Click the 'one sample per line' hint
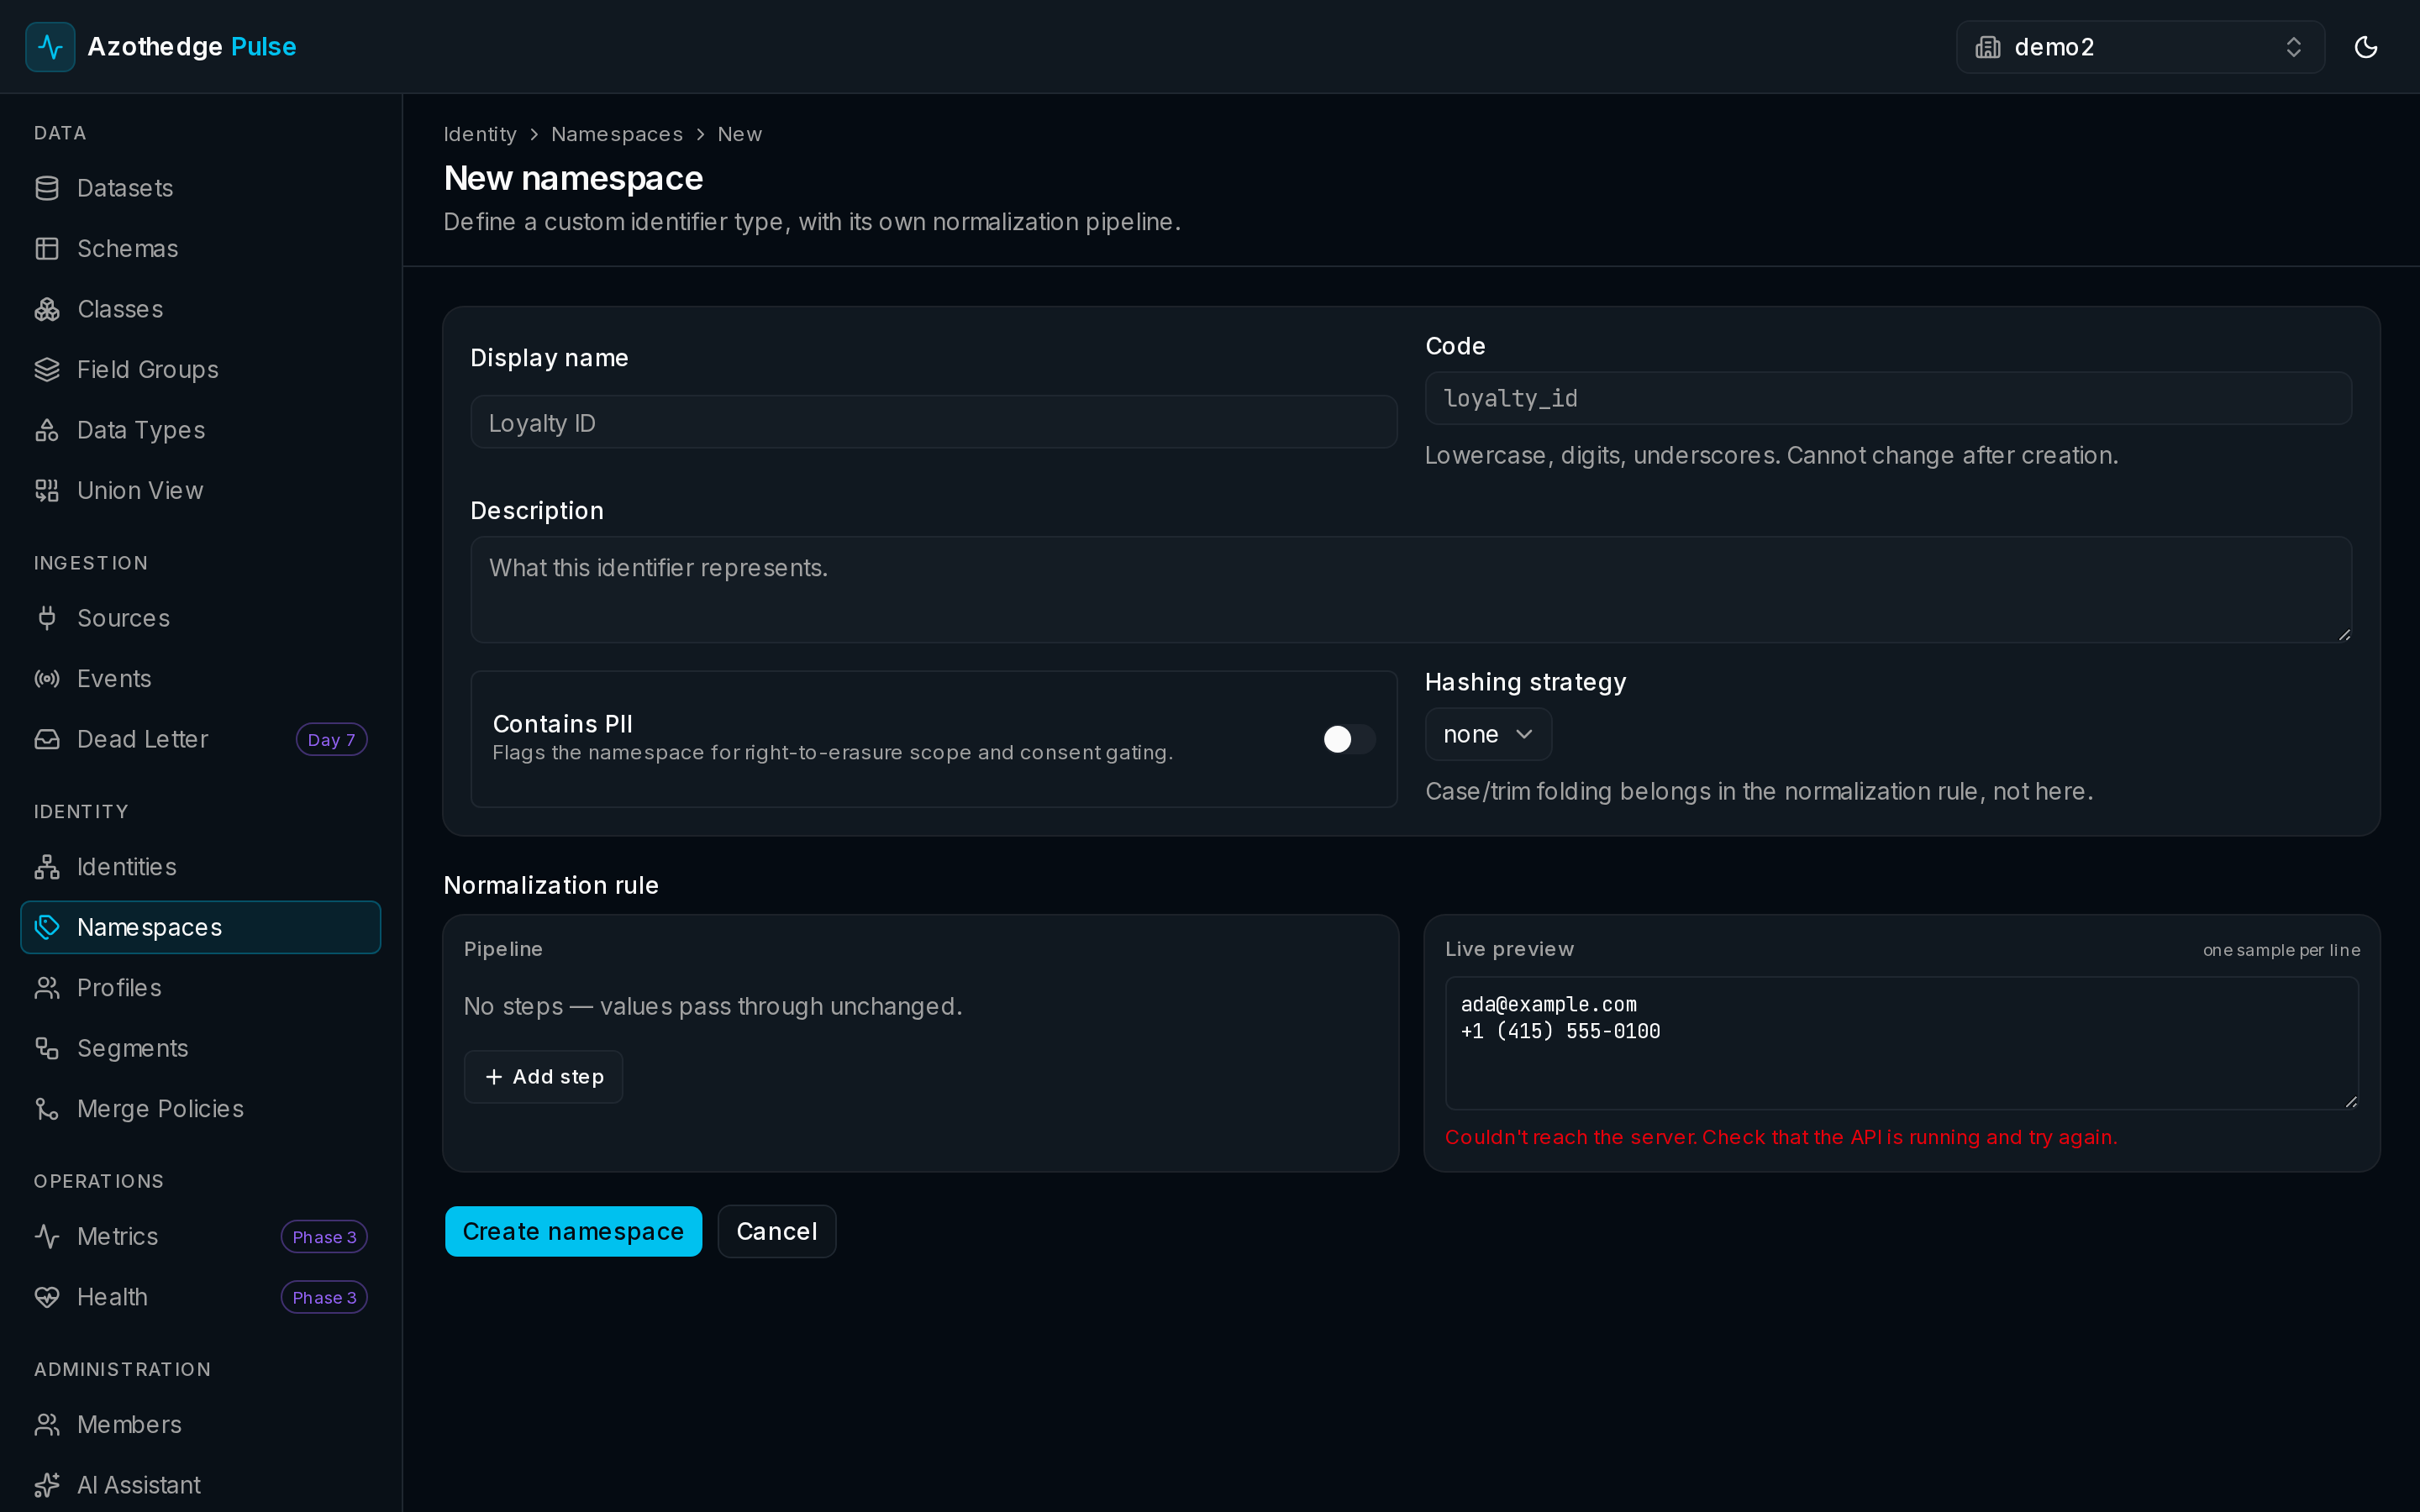This screenshot has height=1512, width=2420. [x=2281, y=950]
